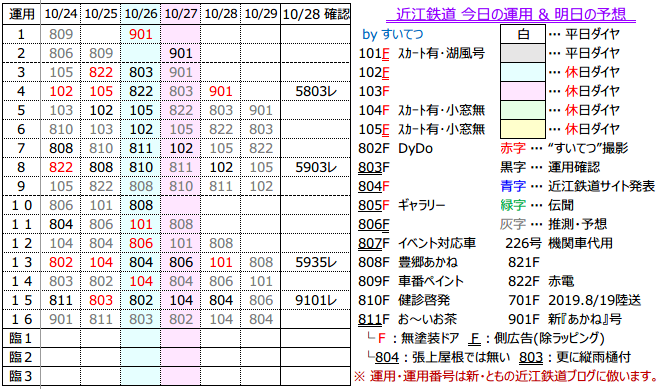
Task: Click the 臨3 row label
Action: pyautogui.click(x=21, y=376)
